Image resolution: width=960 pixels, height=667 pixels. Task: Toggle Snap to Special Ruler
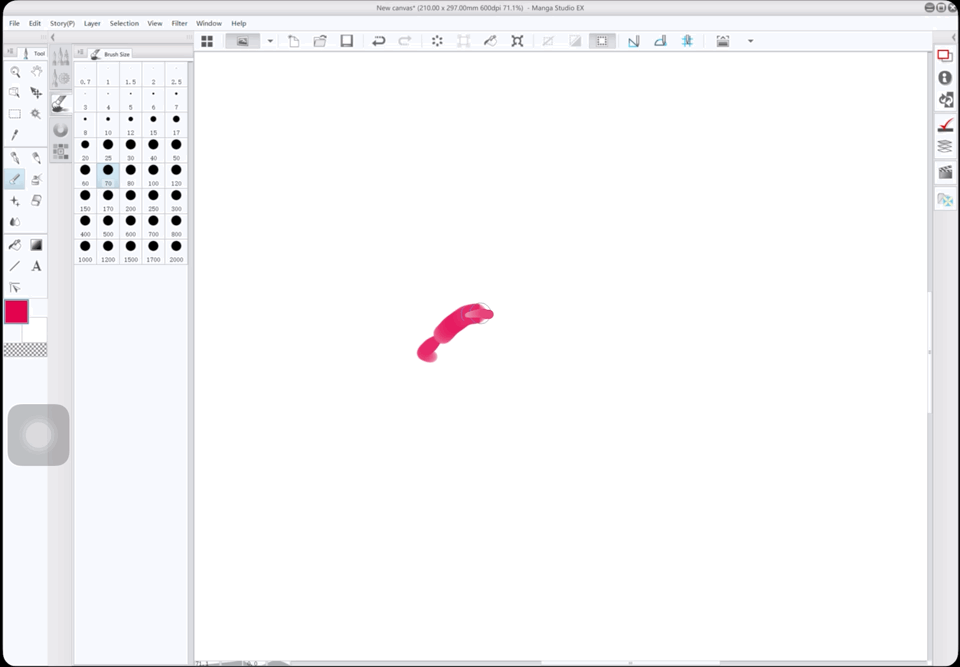pos(660,41)
